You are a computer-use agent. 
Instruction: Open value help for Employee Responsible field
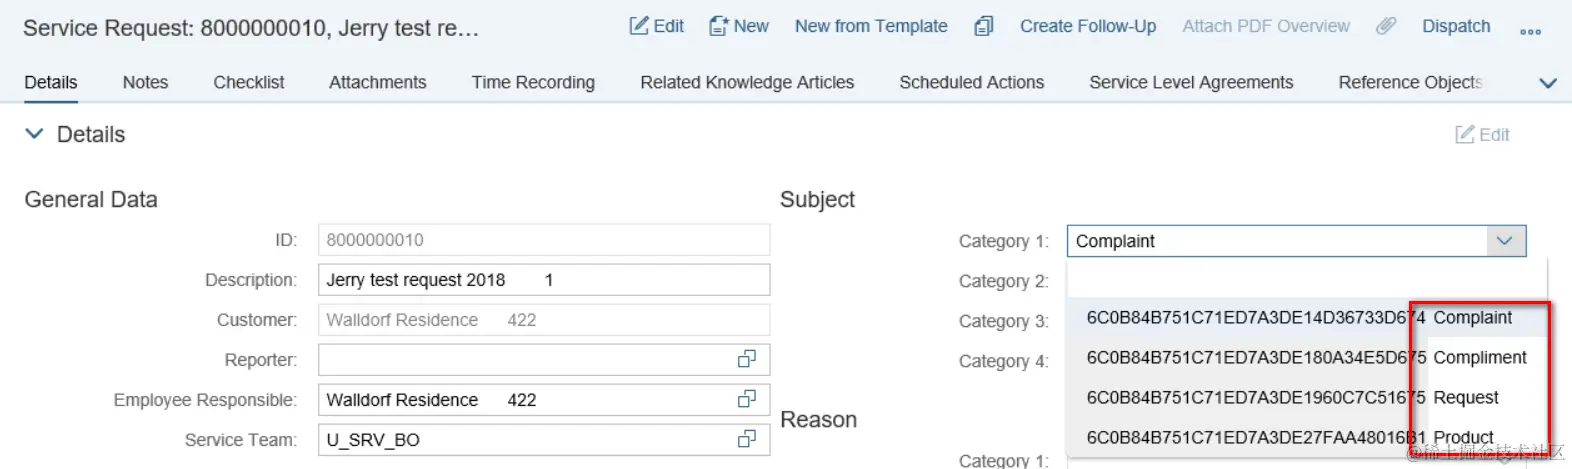[746, 399]
